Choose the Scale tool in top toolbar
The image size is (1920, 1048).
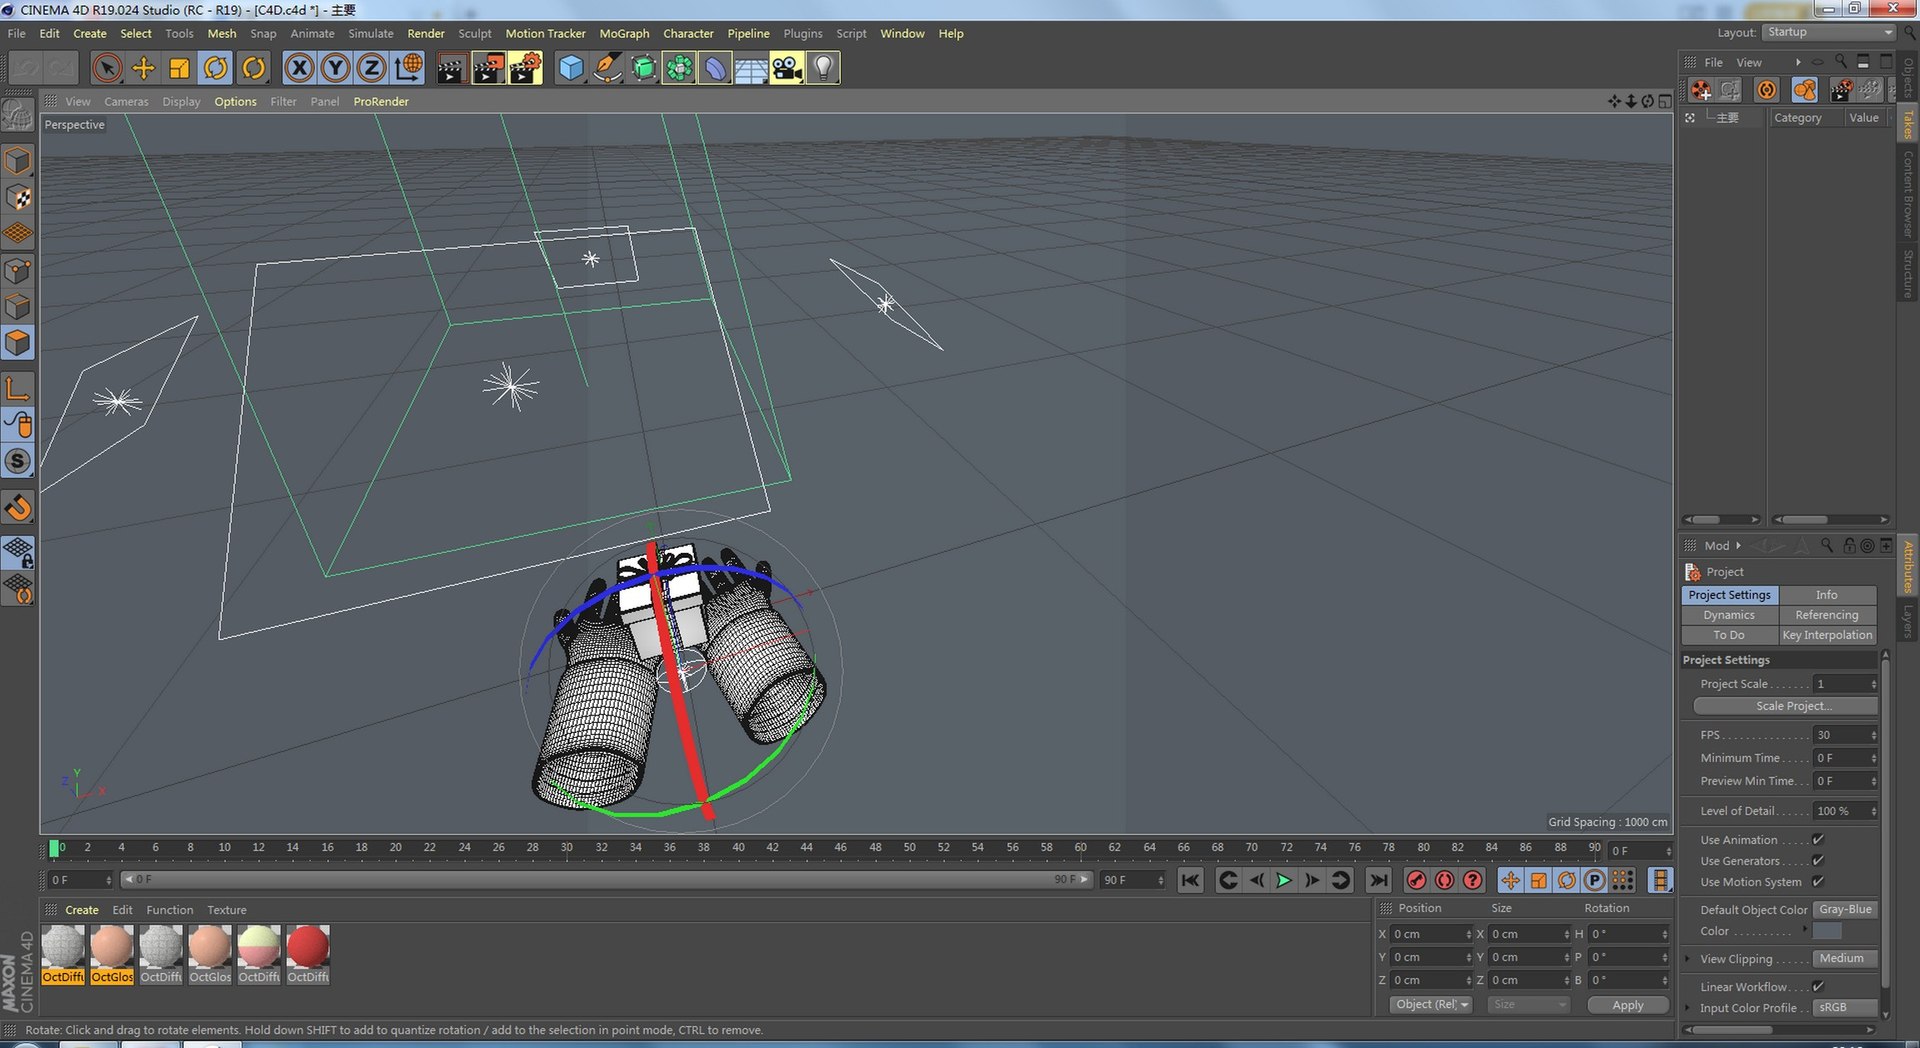[x=180, y=68]
